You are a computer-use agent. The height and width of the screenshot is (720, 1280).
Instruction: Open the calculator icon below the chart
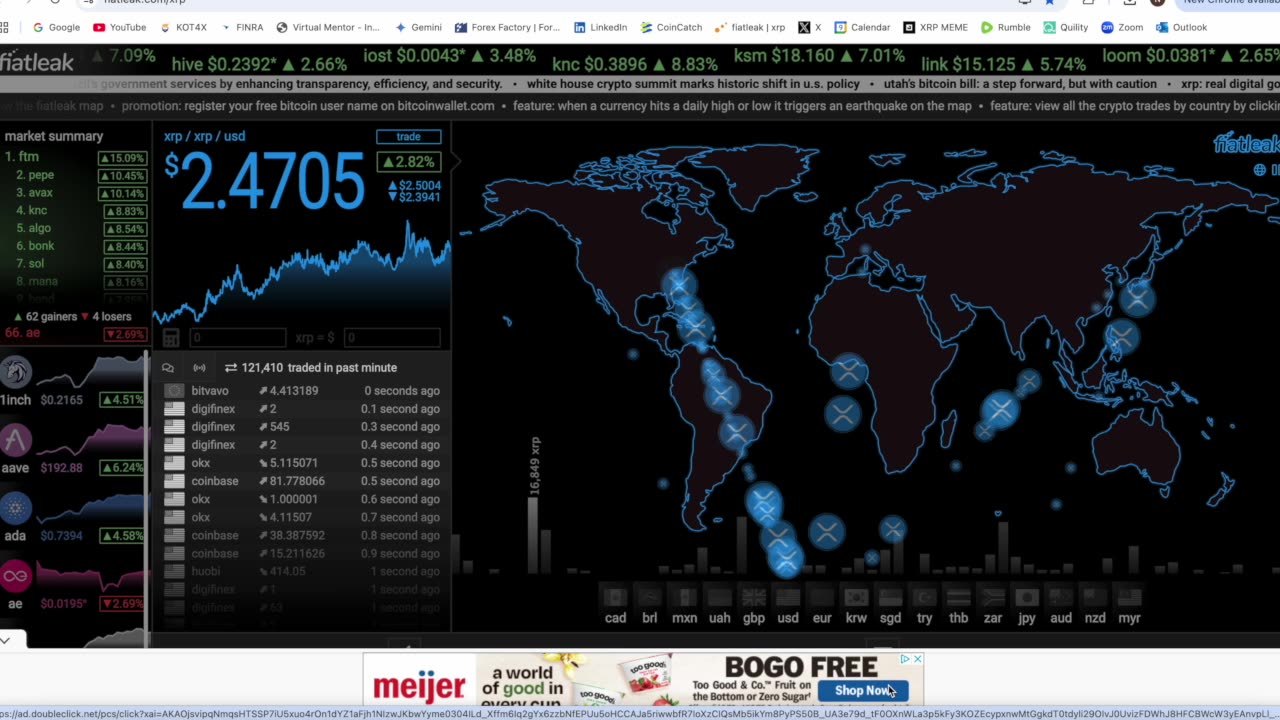pyautogui.click(x=171, y=338)
